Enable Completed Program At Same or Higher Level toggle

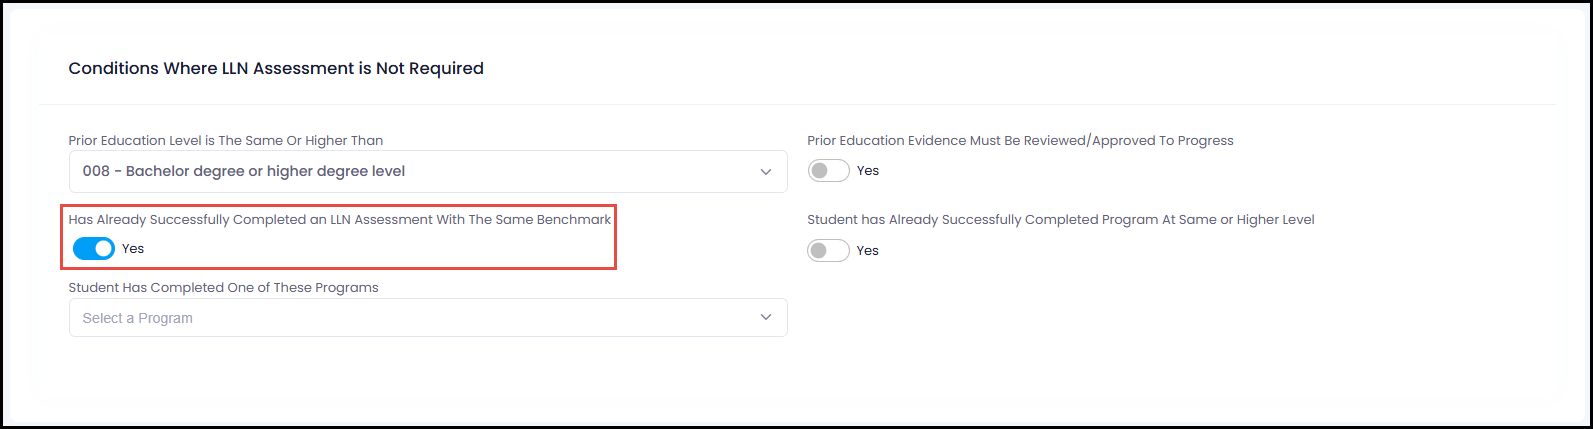pos(828,251)
